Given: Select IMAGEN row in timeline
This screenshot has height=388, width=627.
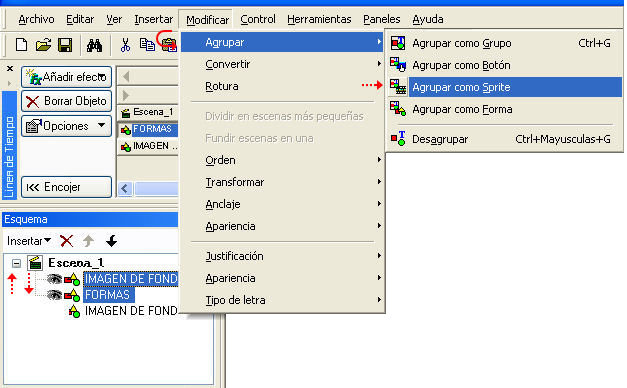Looking at the screenshot, I should tap(148, 146).
